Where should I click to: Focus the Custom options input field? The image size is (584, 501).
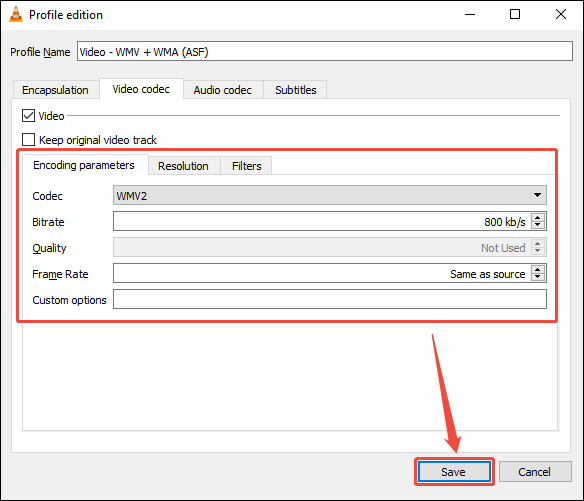[x=330, y=299]
